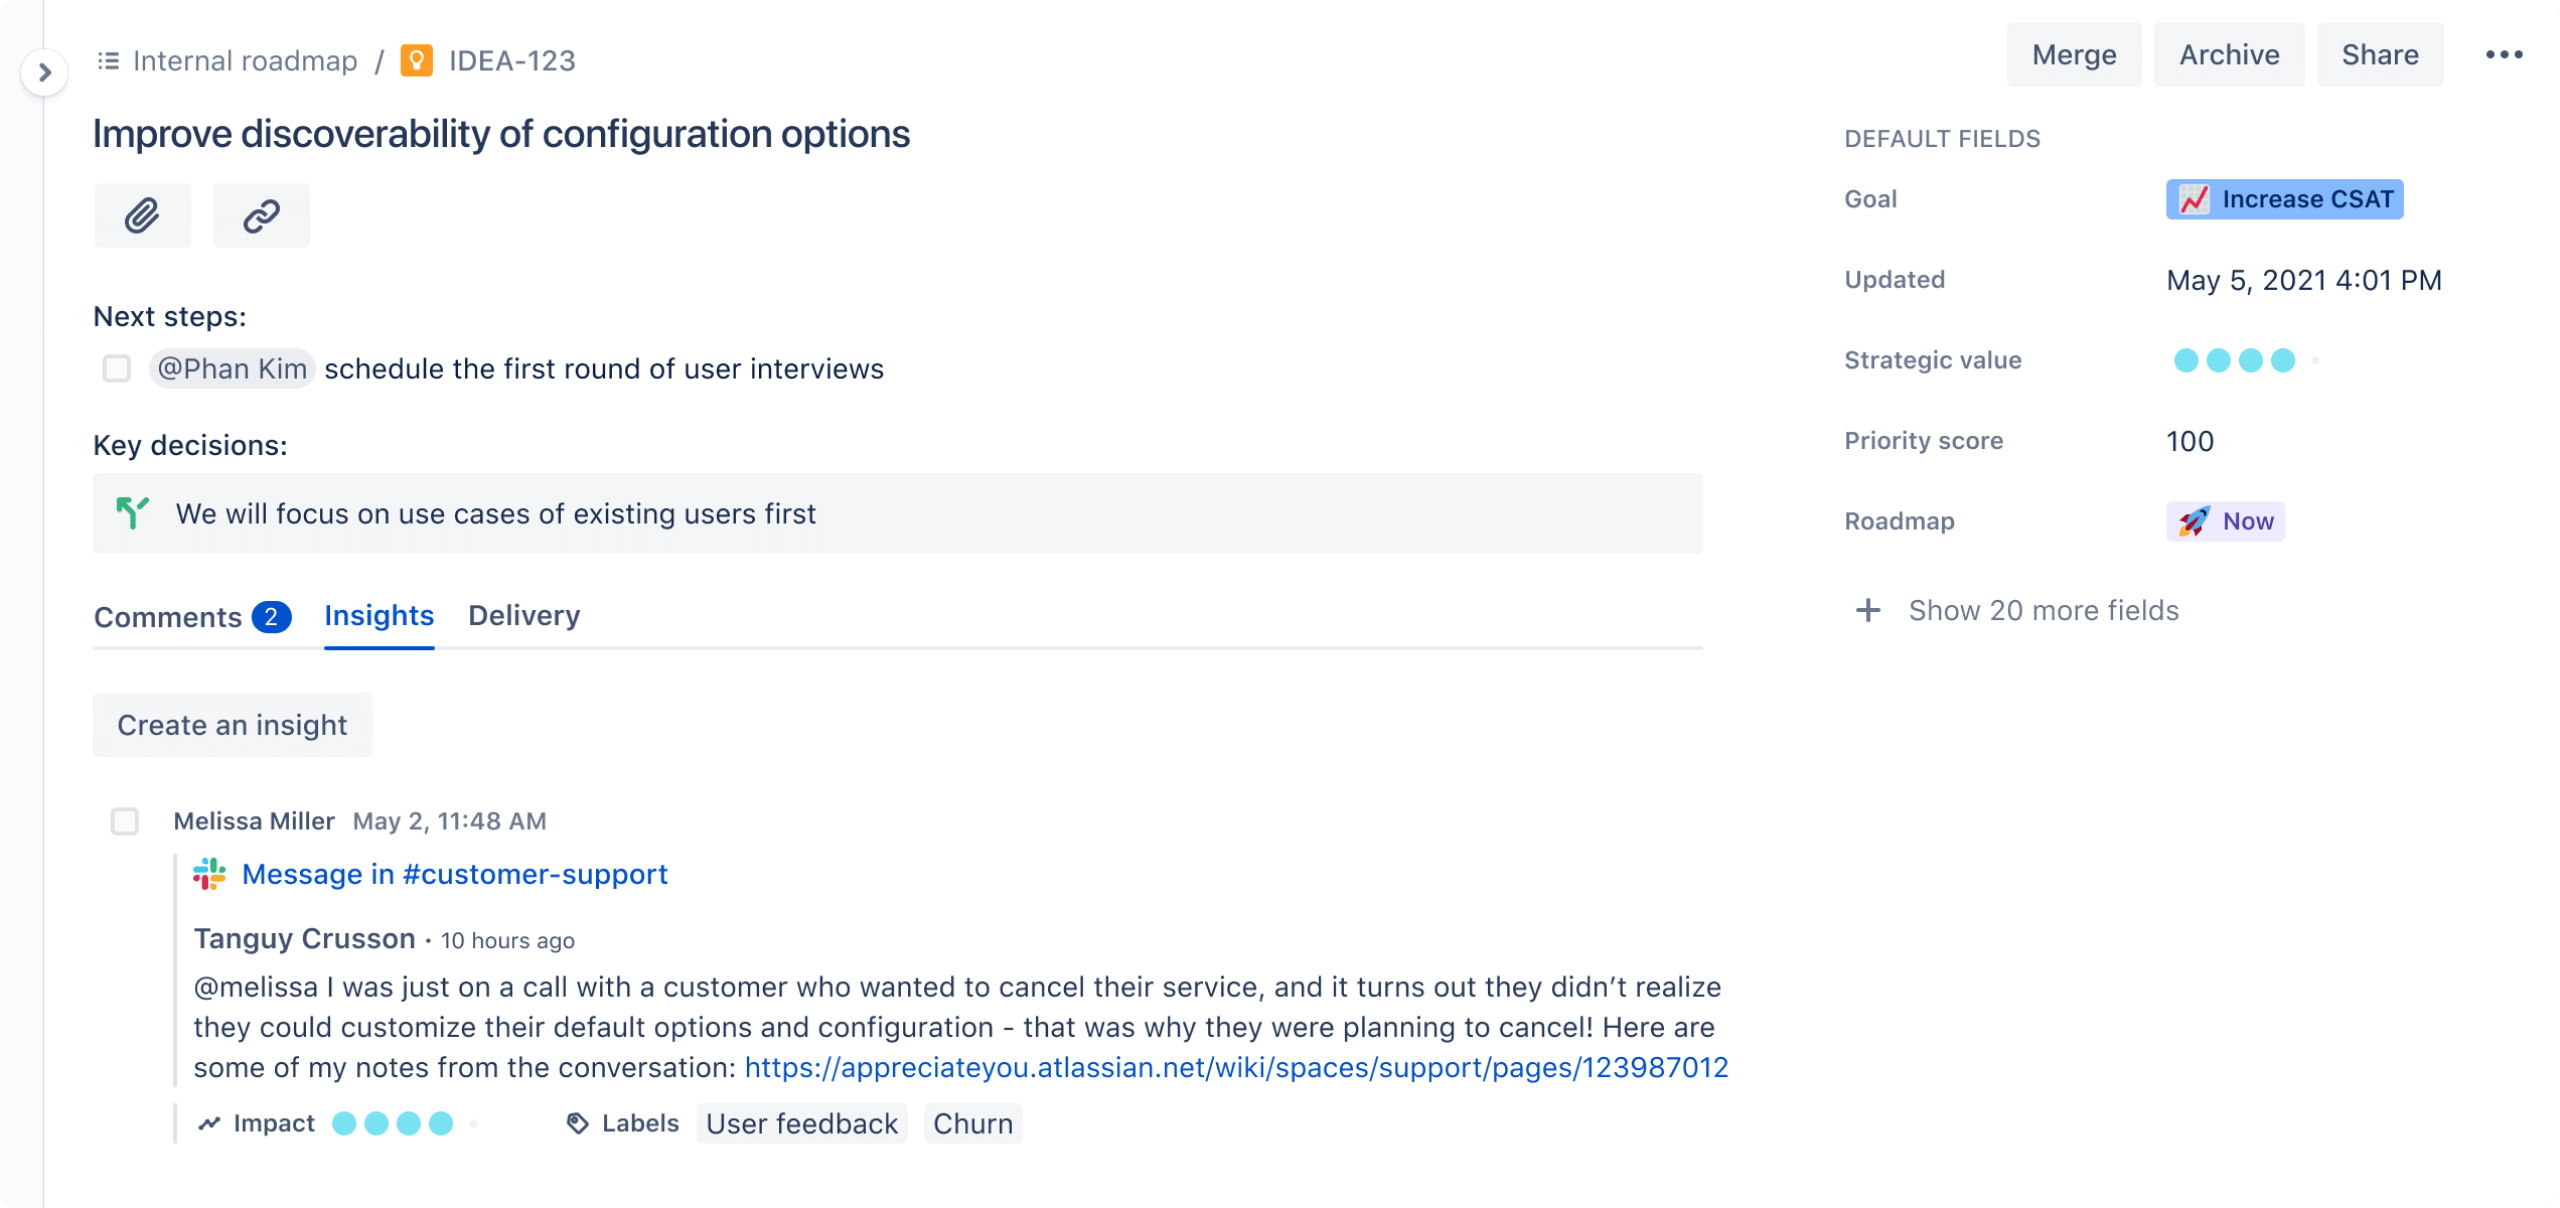This screenshot has width=2560, height=1208.
Task: Select Melissa Miller's insight checkbox
Action: (125, 821)
